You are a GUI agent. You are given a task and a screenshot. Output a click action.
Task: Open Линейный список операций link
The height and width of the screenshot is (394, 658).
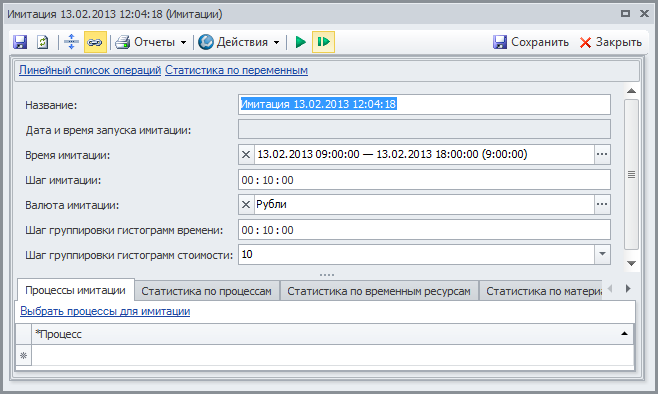pos(90,70)
